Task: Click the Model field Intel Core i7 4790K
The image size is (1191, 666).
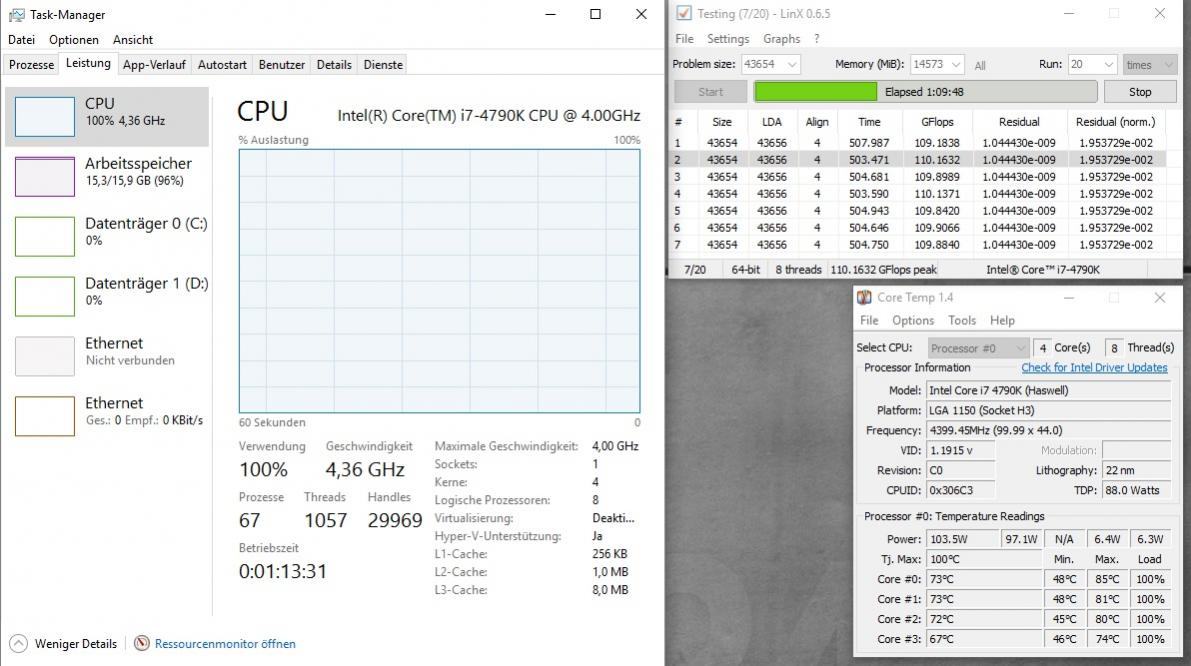Action: coord(1048,390)
